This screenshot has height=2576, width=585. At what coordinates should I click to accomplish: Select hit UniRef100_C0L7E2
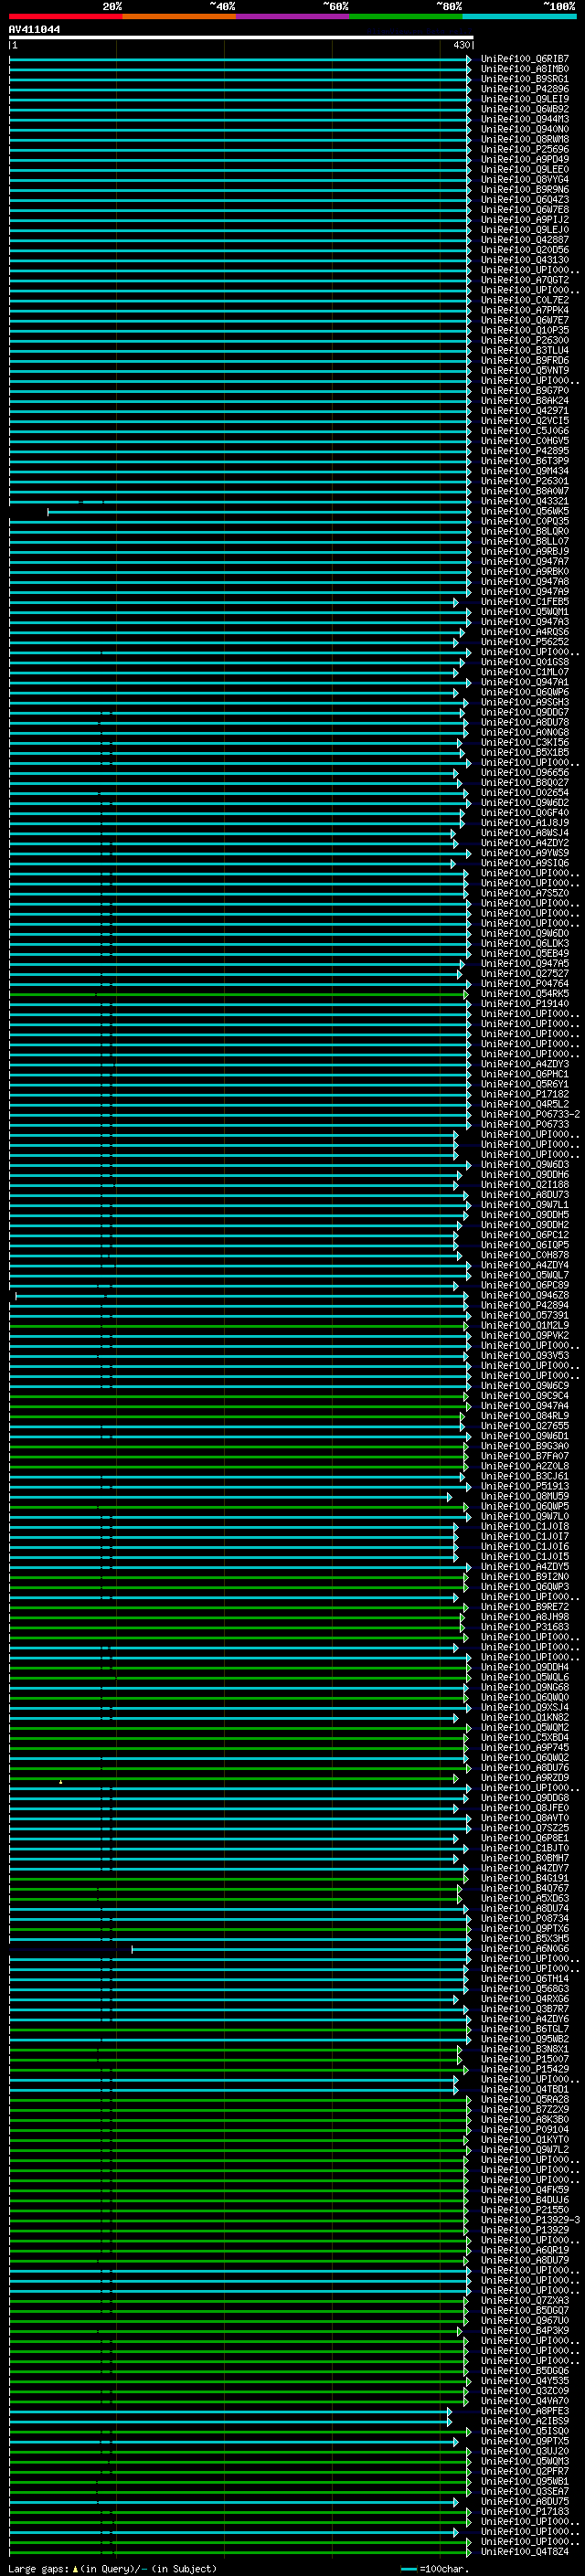[x=524, y=300]
